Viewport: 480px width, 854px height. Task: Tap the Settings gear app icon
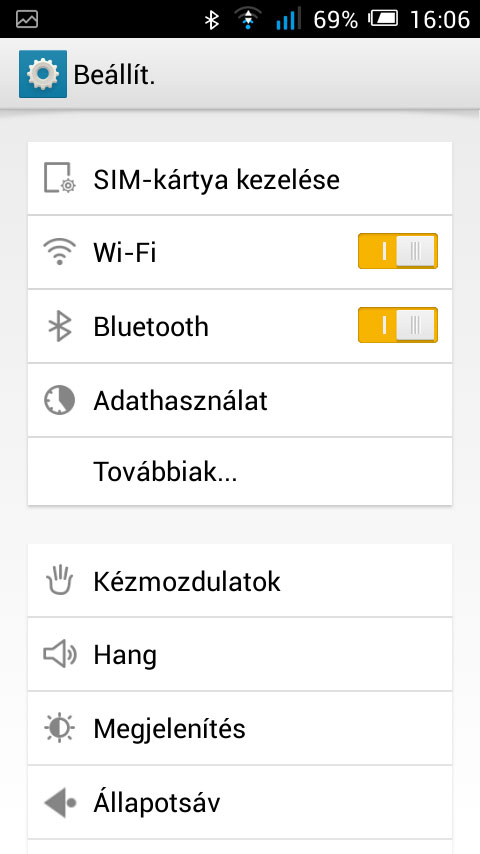(42, 74)
